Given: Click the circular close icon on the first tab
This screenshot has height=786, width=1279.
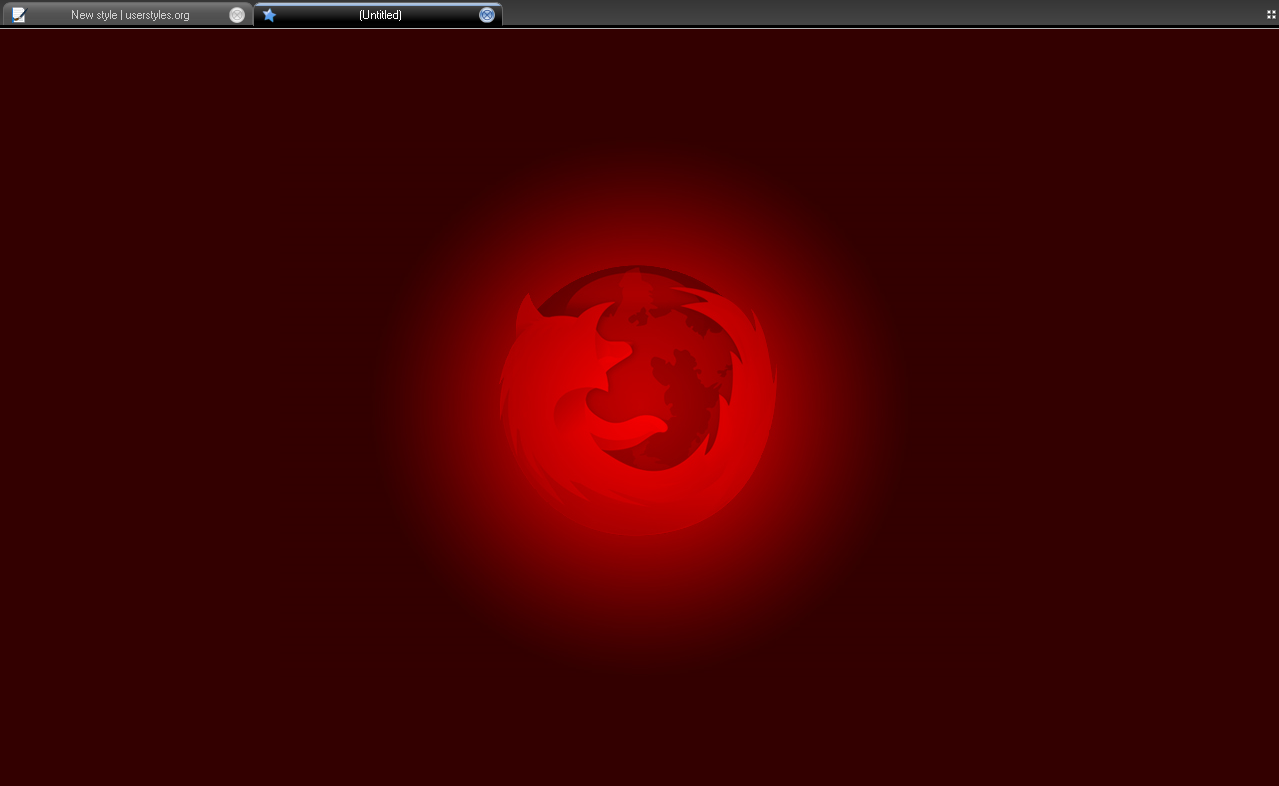Looking at the screenshot, I should (237, 14).
